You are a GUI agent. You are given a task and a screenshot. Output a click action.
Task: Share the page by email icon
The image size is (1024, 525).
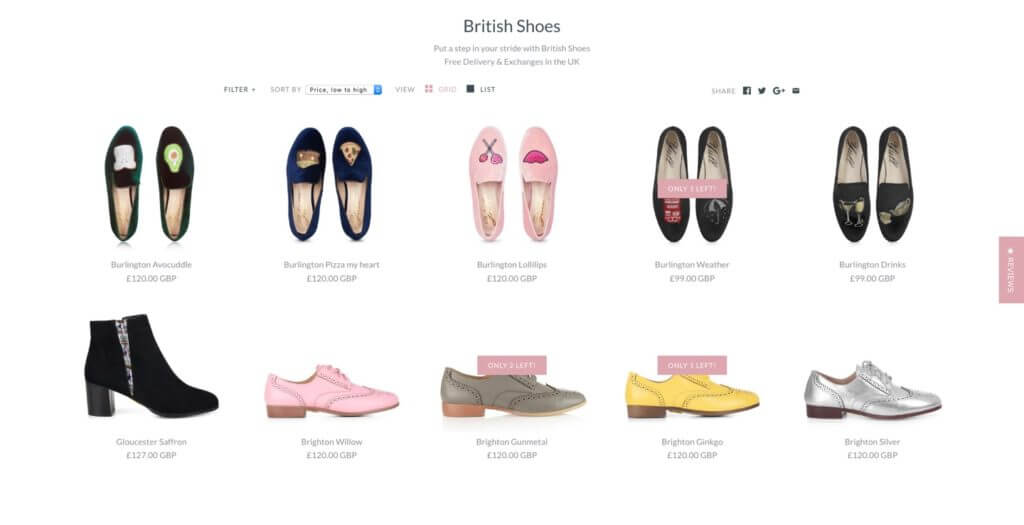(x=796, y=91)
